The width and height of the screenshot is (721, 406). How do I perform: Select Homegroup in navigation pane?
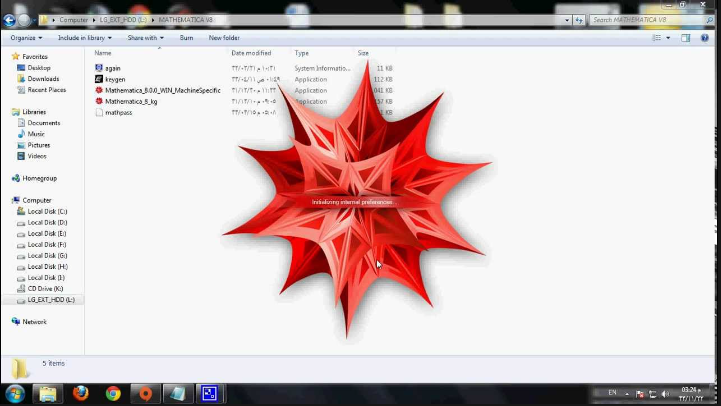[40, 178]
